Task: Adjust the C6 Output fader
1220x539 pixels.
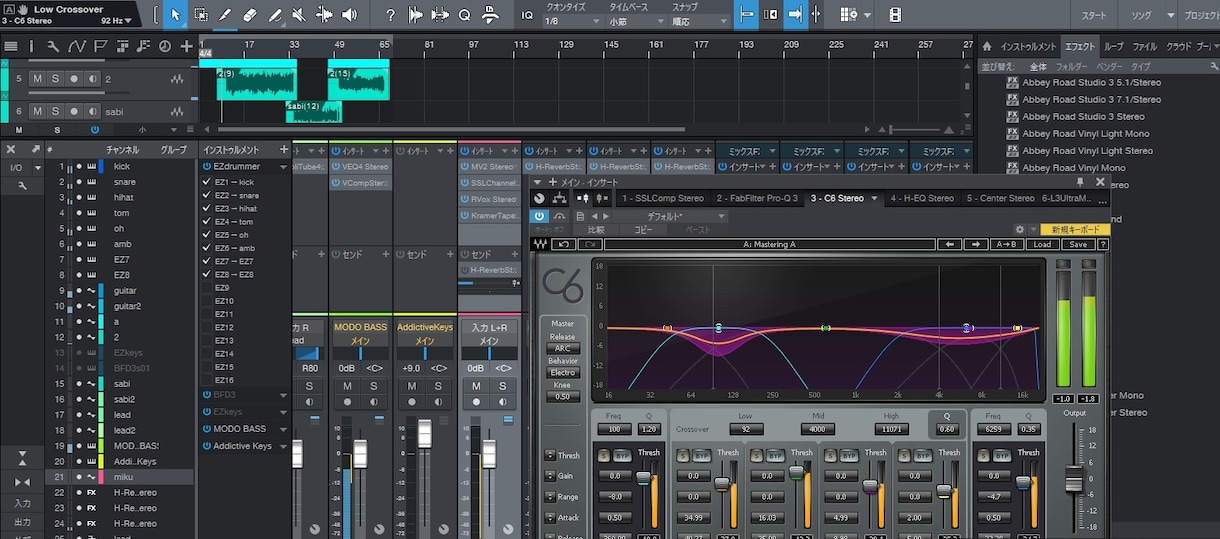Action: [x=1074, y=481]
